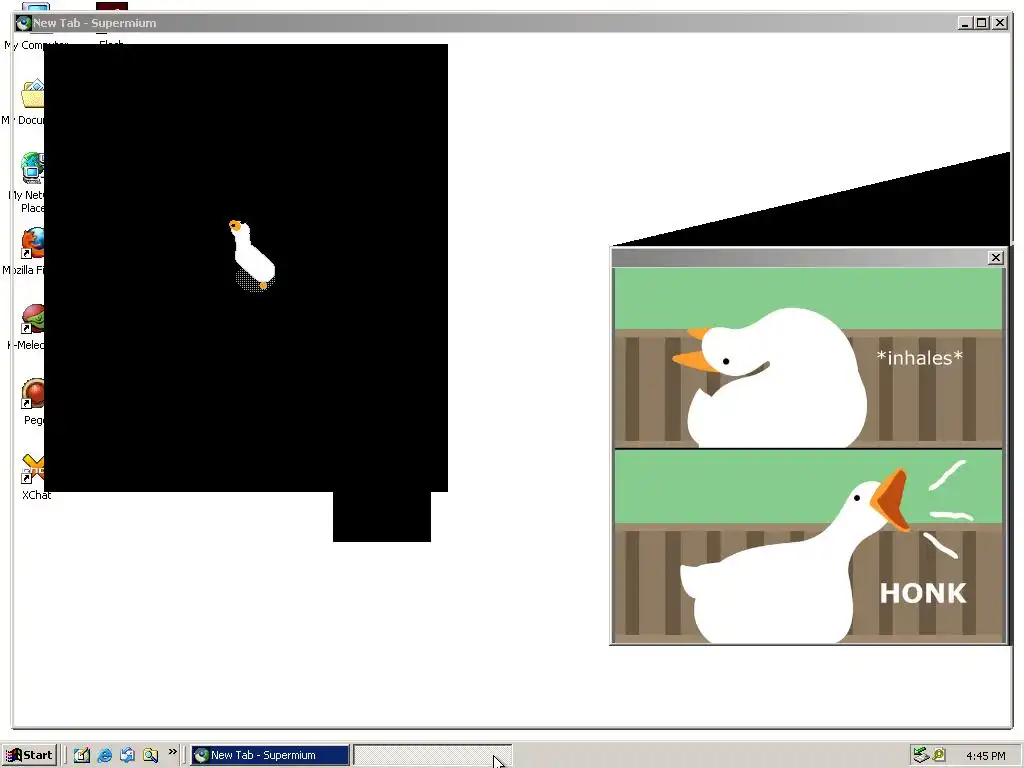Viewport: 1024px width, 768px height.
Task: Click Show Desktop in Quick Launch
Action: click(82, 755)
